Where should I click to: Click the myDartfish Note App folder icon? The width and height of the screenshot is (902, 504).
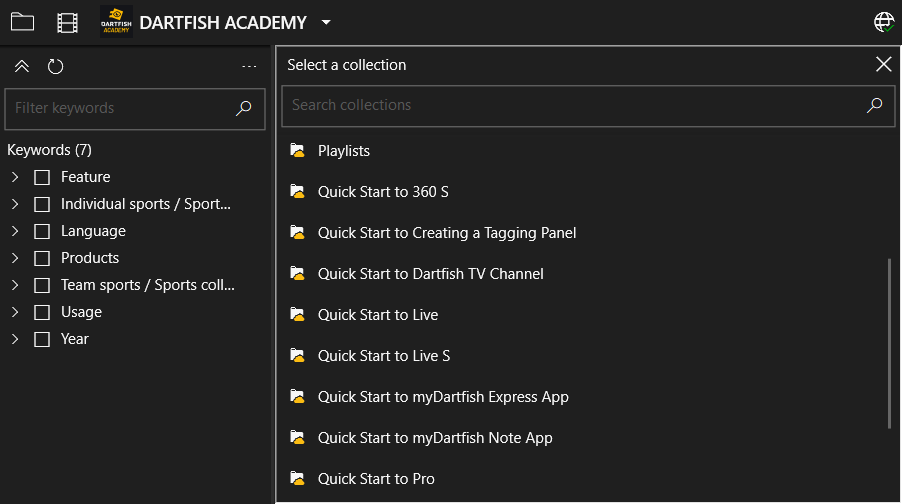point(297,437)
